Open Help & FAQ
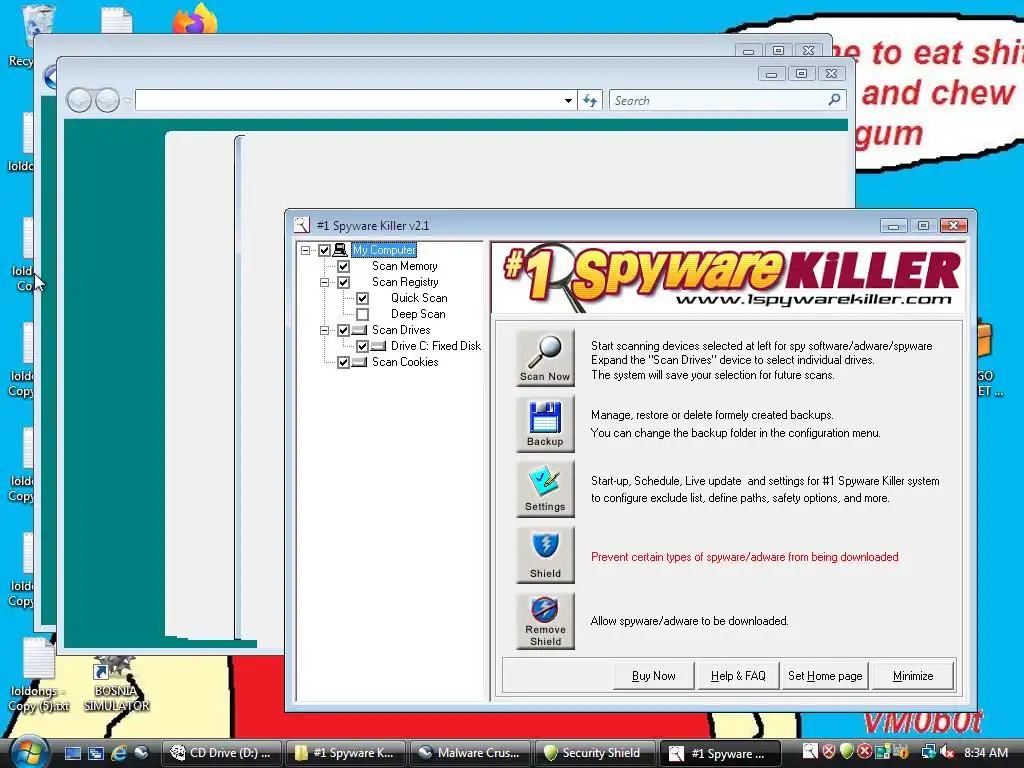 (x=738, y=676)
